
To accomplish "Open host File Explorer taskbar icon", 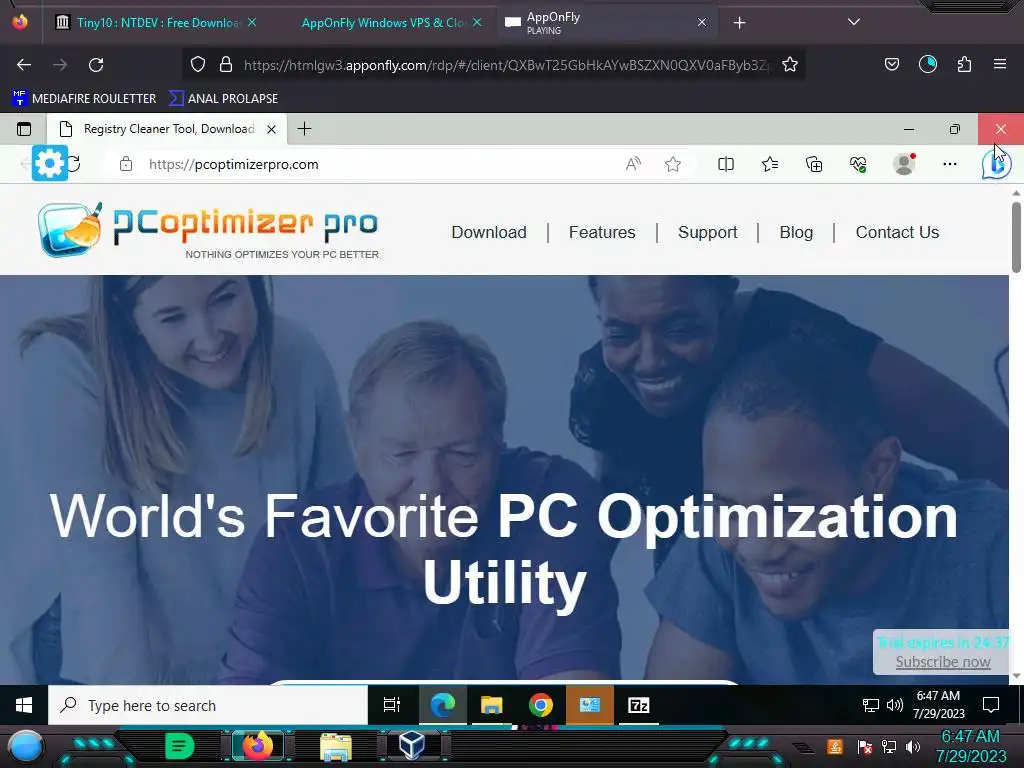I will (336, 746).
